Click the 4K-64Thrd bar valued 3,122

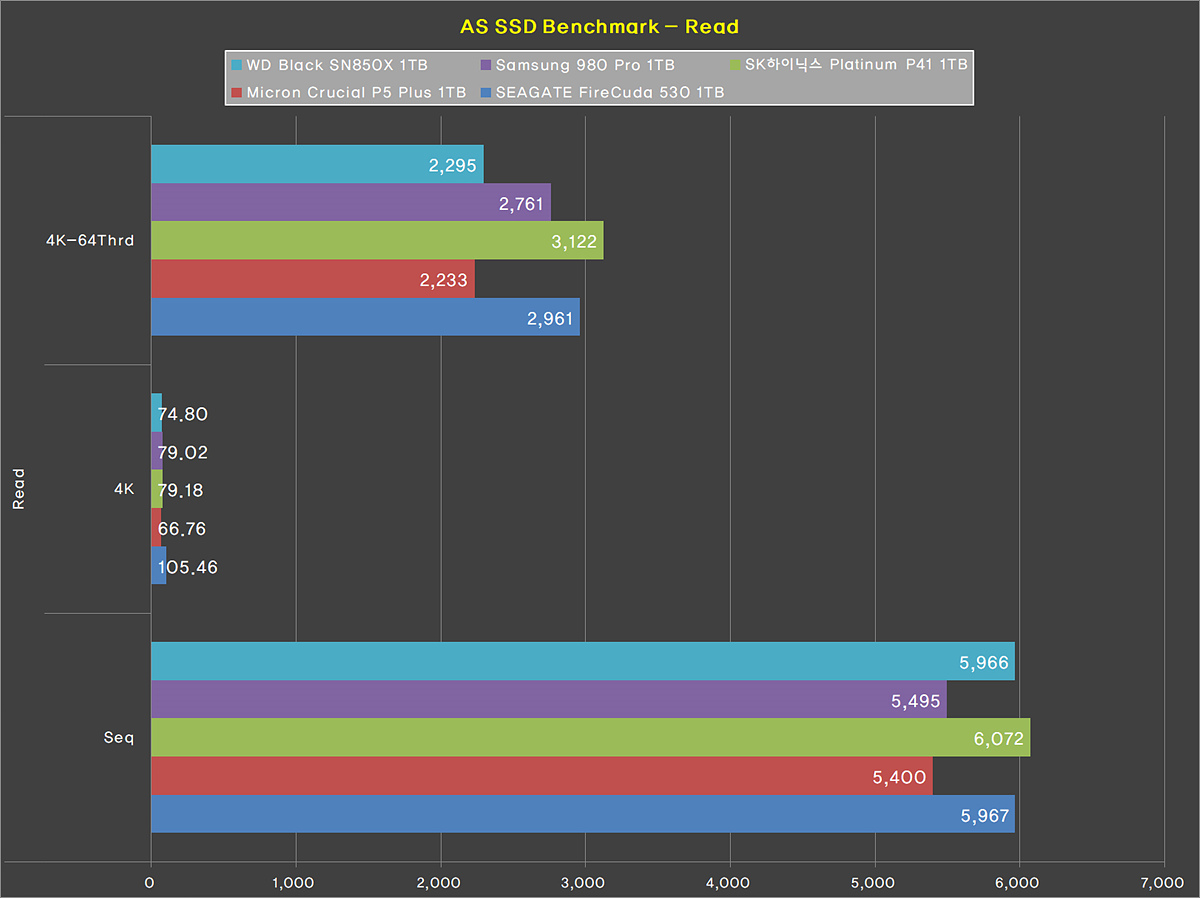(377, 240)
